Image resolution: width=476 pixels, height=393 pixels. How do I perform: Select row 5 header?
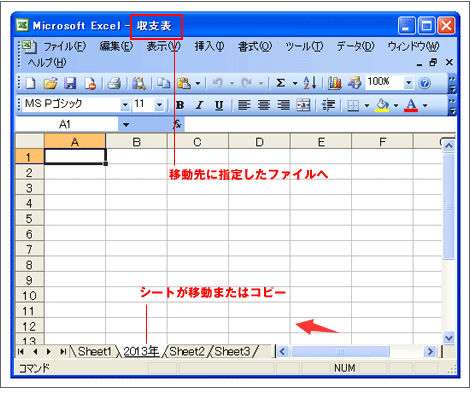[x=29, y=219]
